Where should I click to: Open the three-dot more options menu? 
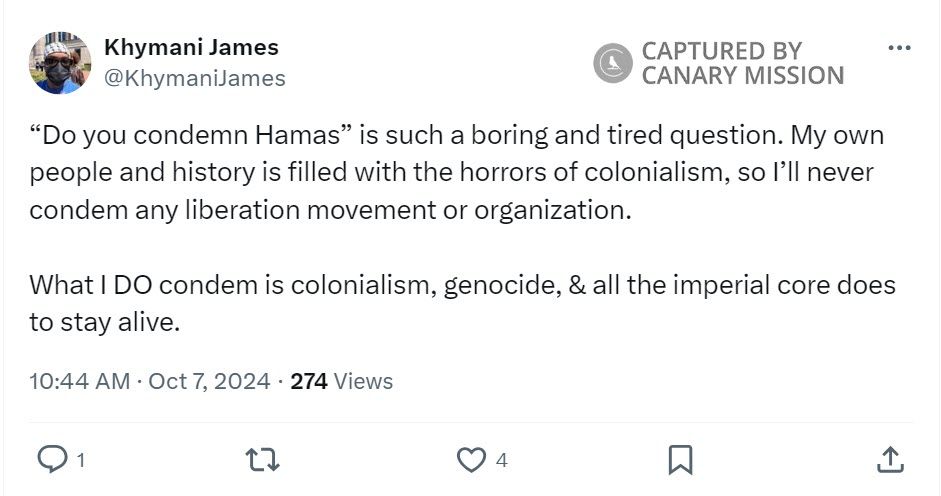(x=899, y=48)
